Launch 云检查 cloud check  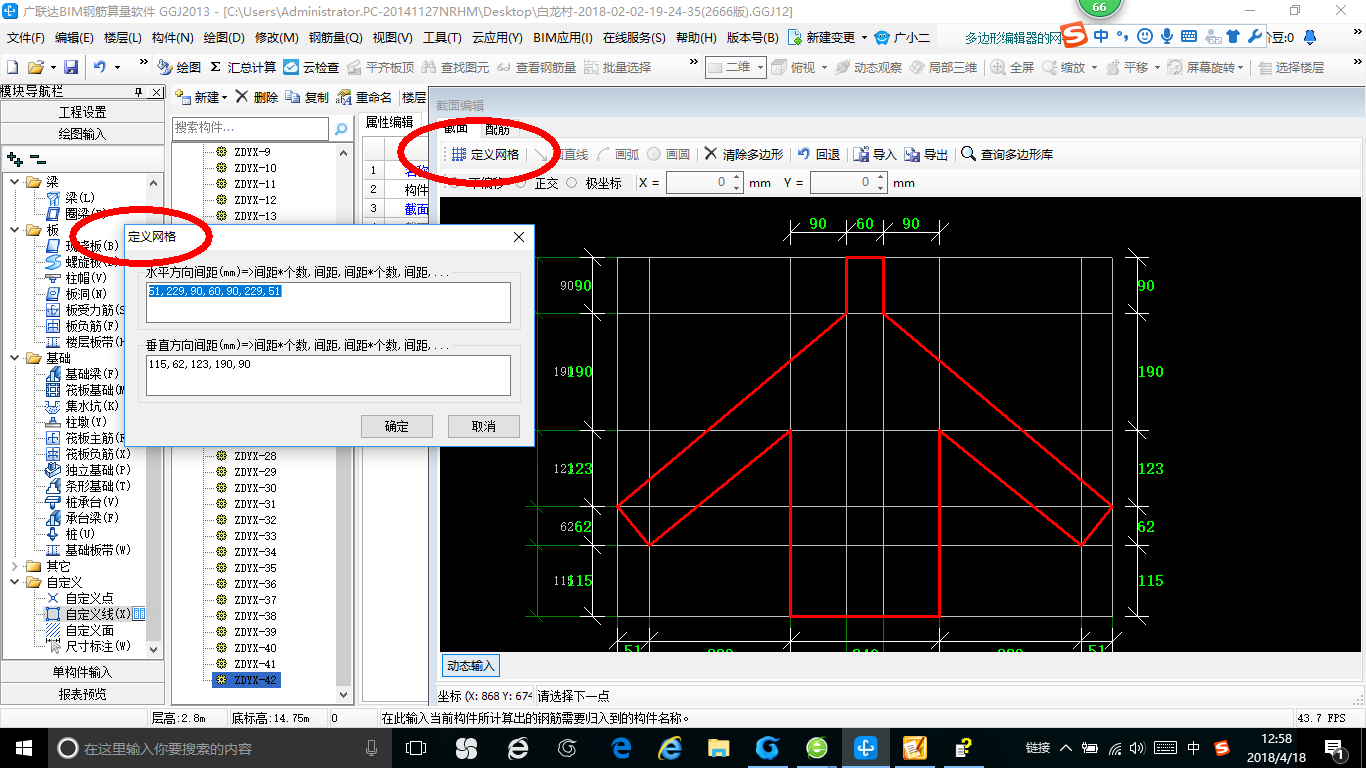click(311, 67)
